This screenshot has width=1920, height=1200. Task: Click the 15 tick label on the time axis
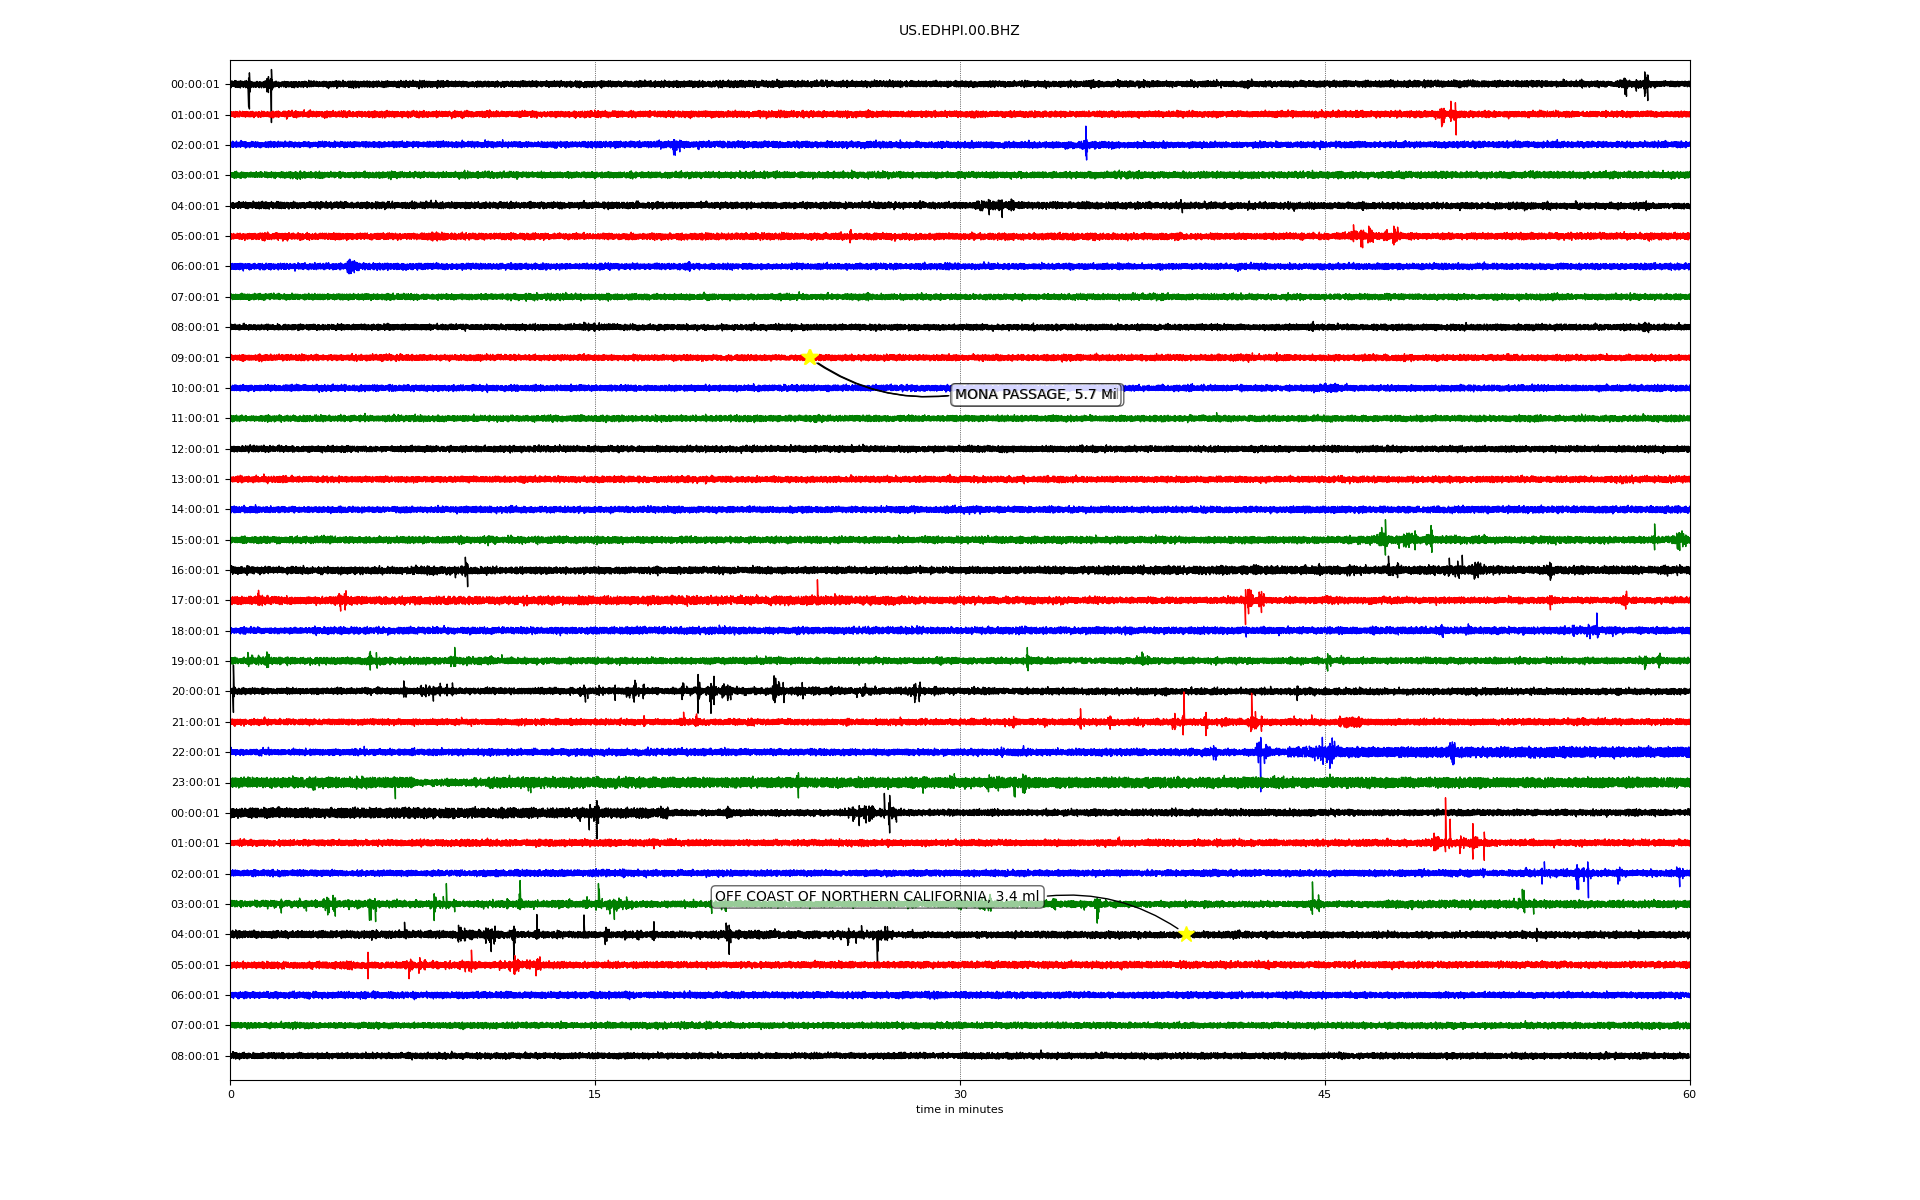coord(595,1094)
